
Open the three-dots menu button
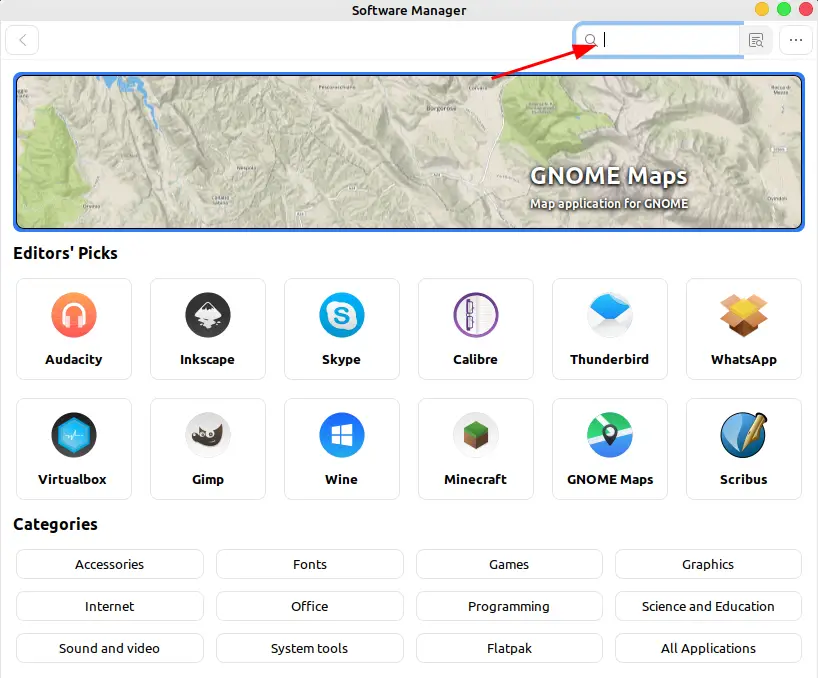click(x=796, y=40)
